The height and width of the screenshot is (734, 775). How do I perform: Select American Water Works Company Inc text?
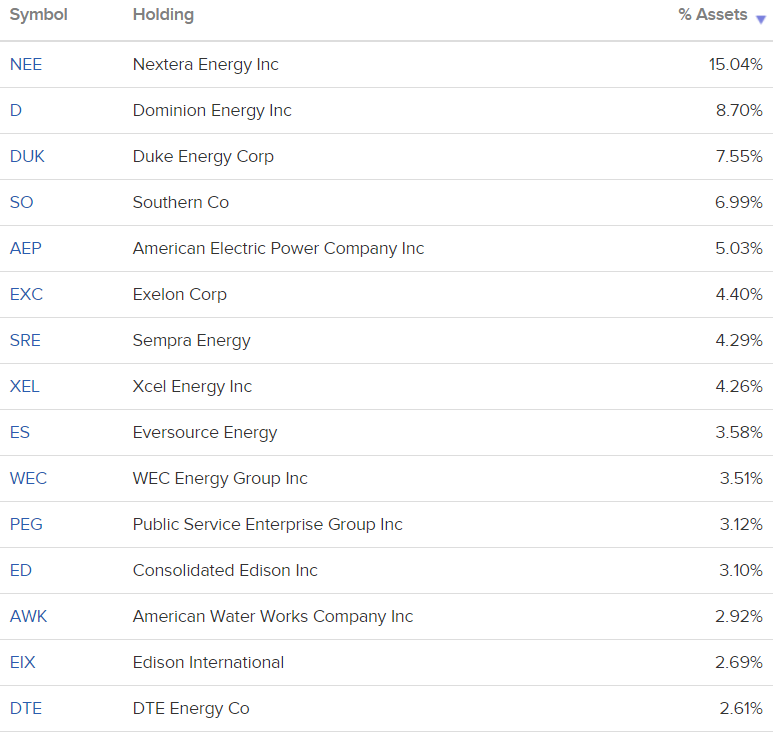click(x=273, y=616)
